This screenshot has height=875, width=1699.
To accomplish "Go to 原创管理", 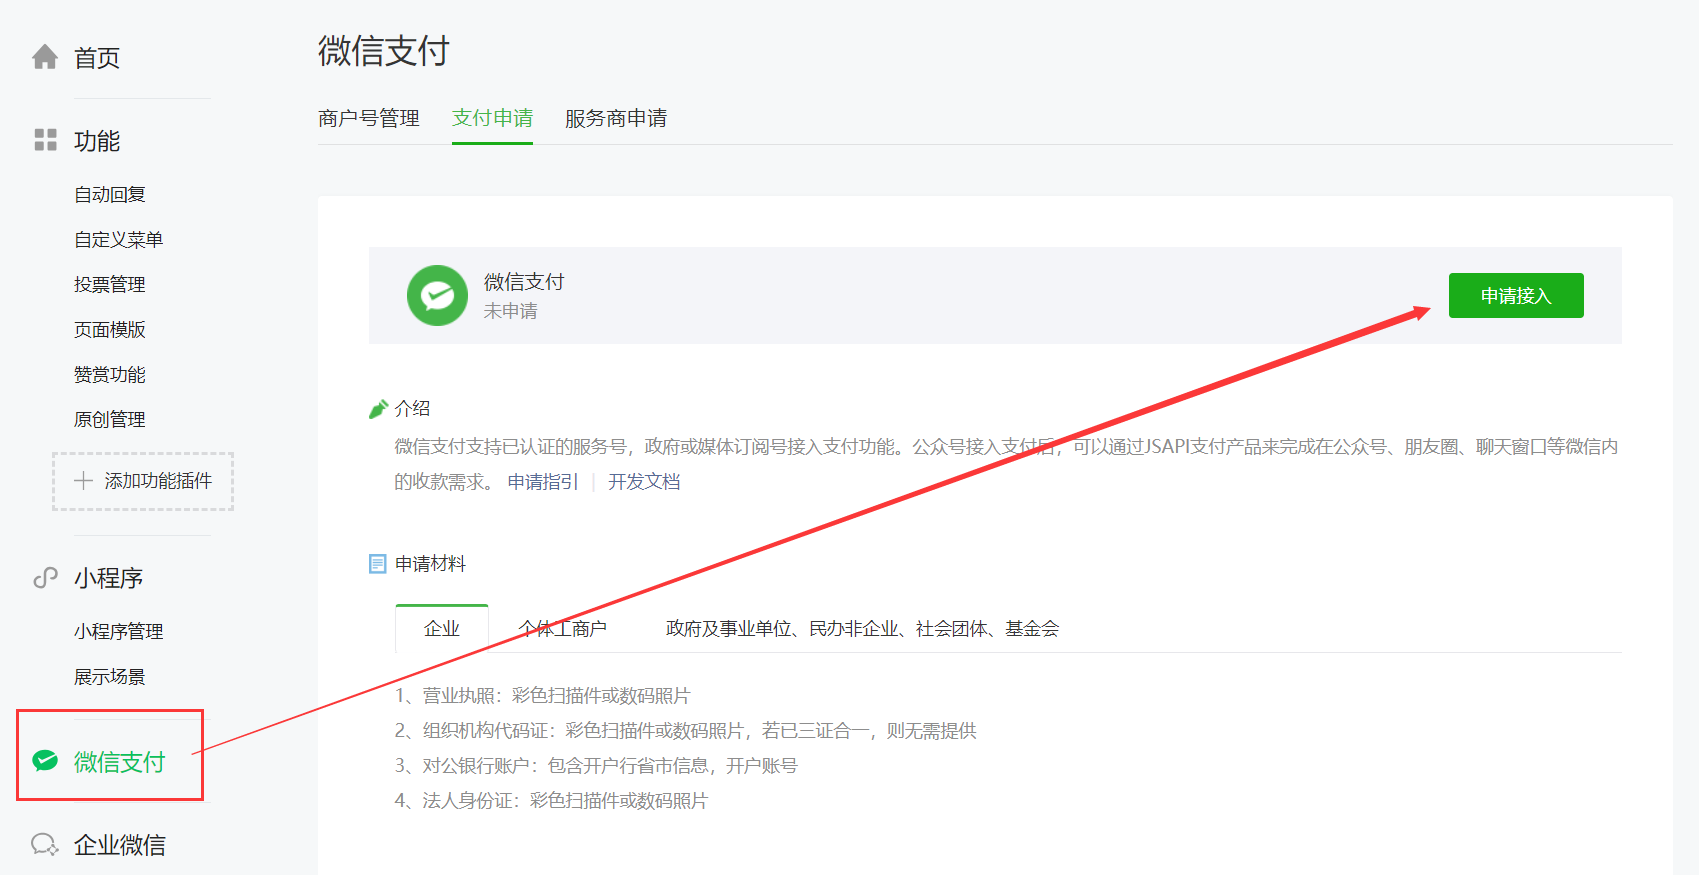I will [110, 420].
